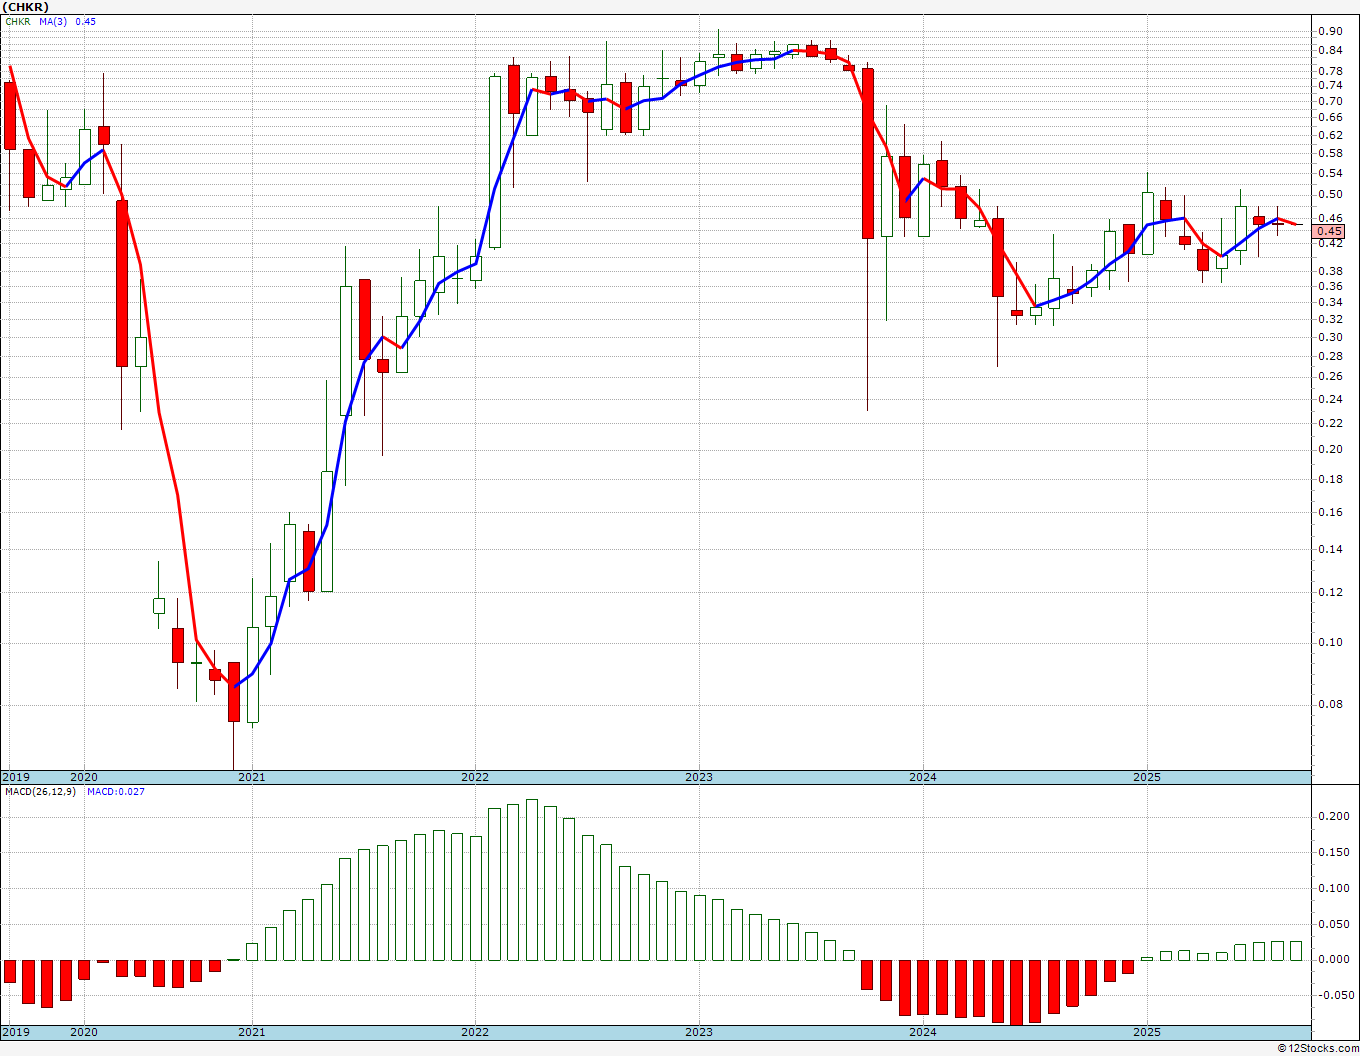Click the 0.66 price axis label
This screenshot has width=1360, height=1056.
coord(1330,117)
